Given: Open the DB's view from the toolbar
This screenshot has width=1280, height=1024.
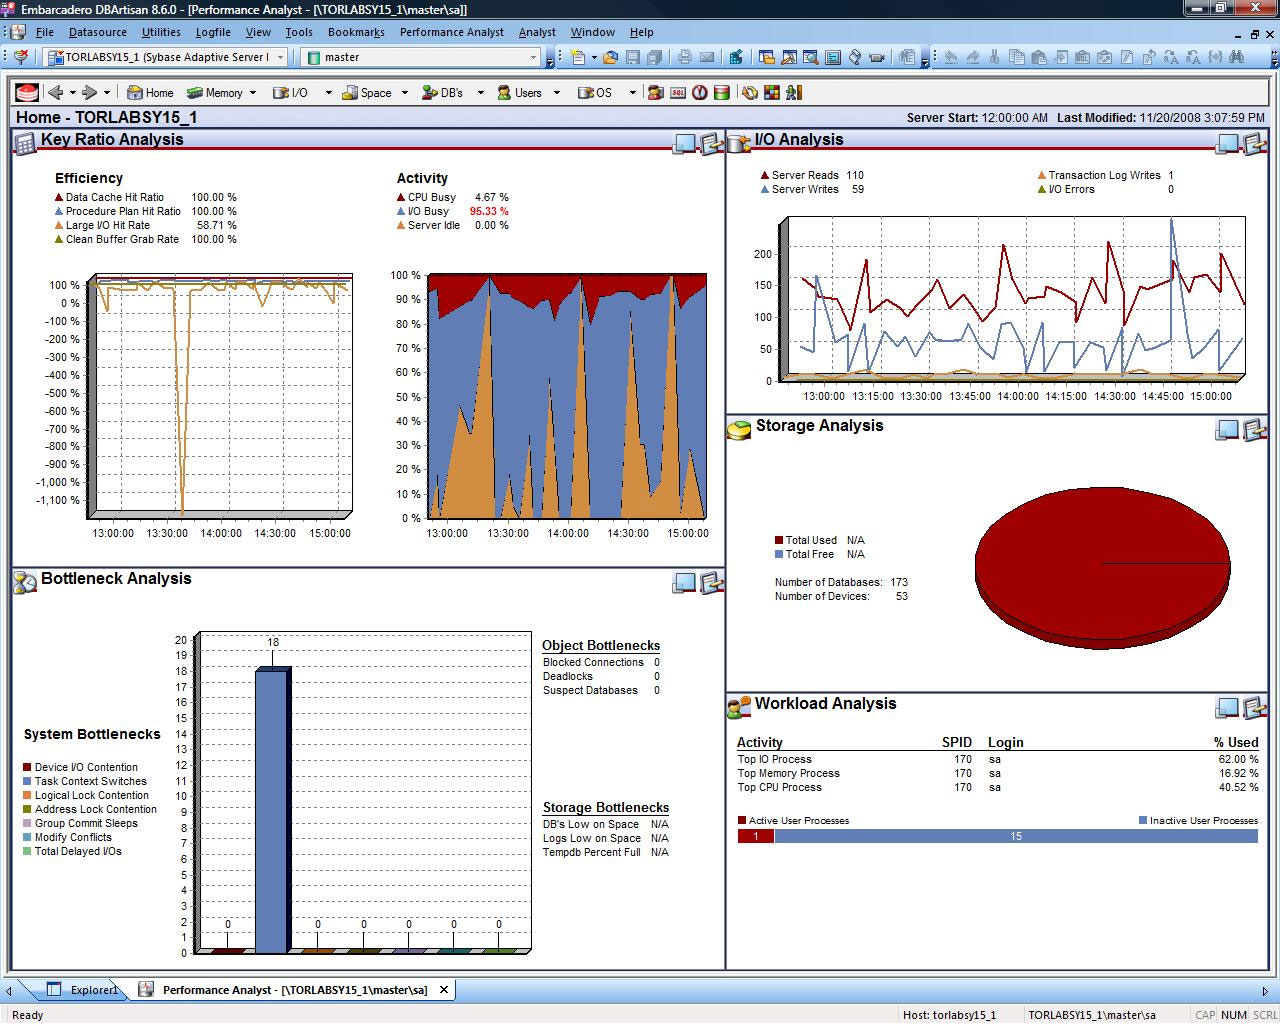Looking at the screenshot, I should (x=443, y=93).
